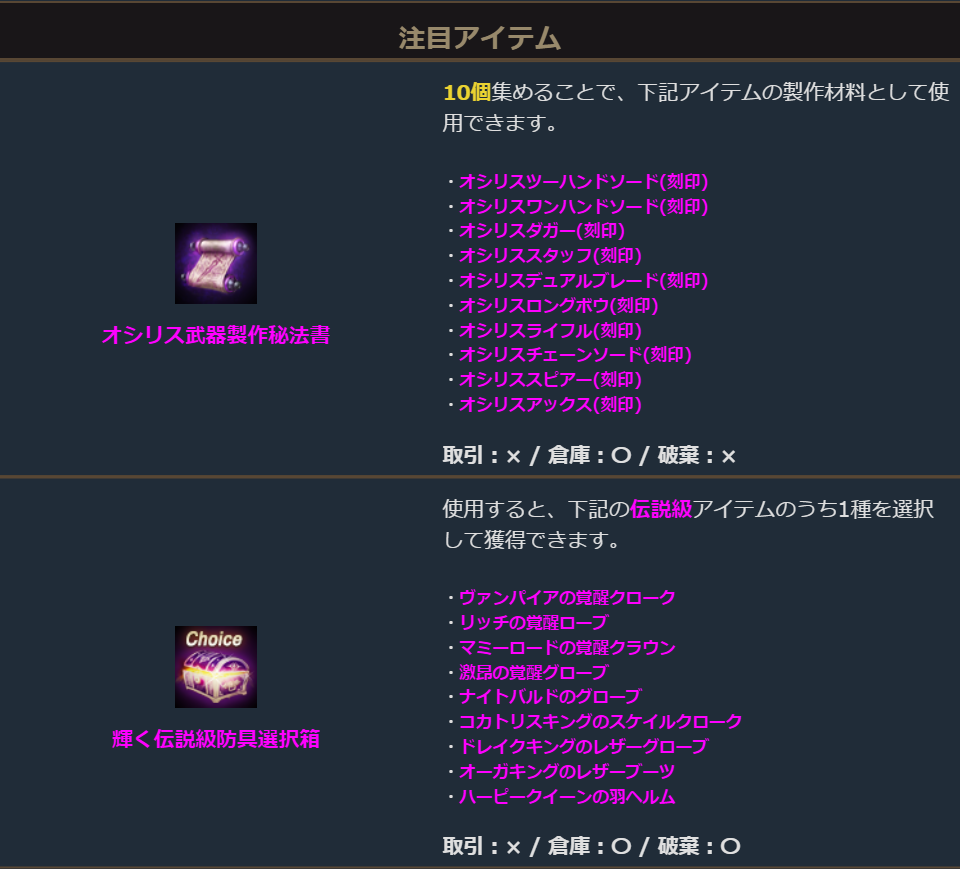Choose コカトリスキングのスケイルクローク entry
Viewport: 960px width, 869px height.
(x=600, y=721)
